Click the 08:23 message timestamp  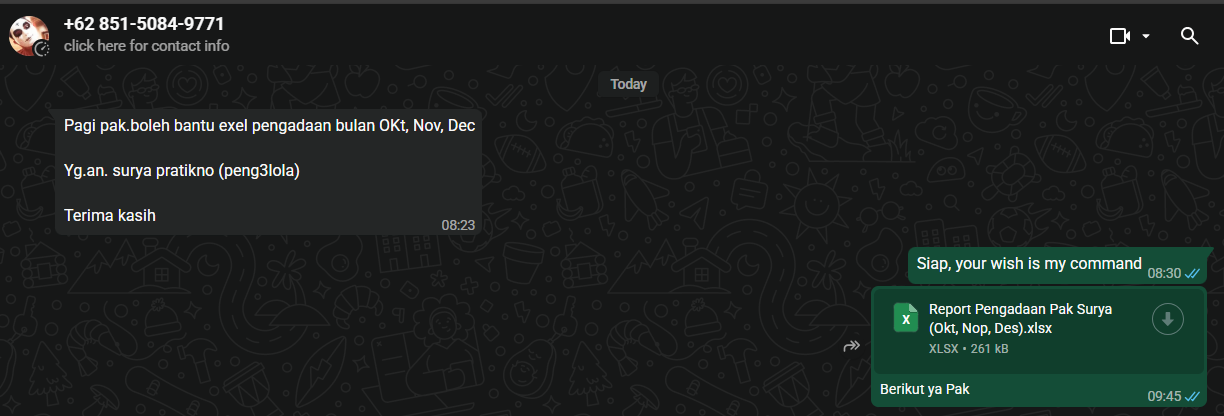point(458,225)
